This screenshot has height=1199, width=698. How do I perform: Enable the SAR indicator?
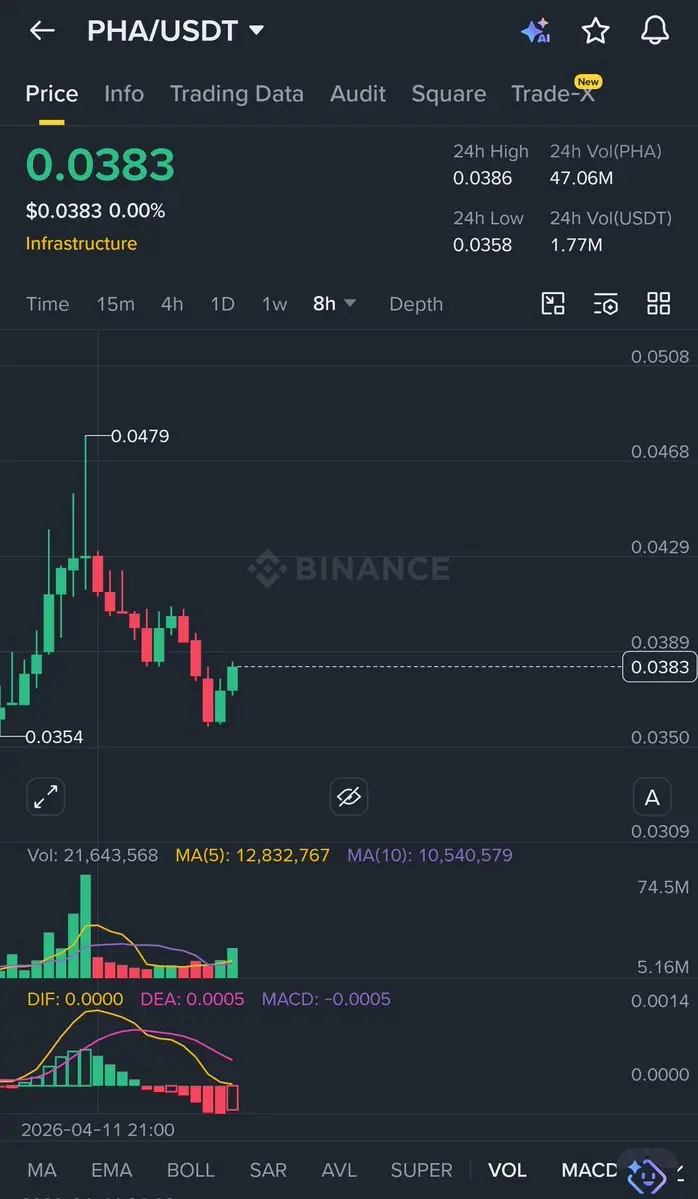[268, 1171]
